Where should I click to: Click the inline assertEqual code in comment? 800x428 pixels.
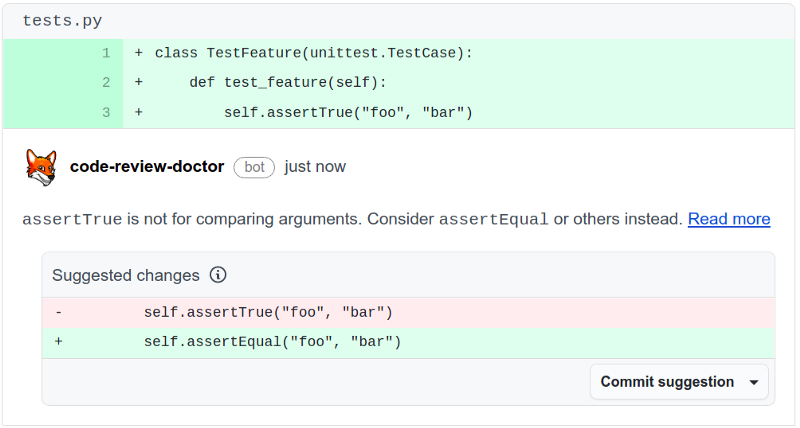pos(494,220)
